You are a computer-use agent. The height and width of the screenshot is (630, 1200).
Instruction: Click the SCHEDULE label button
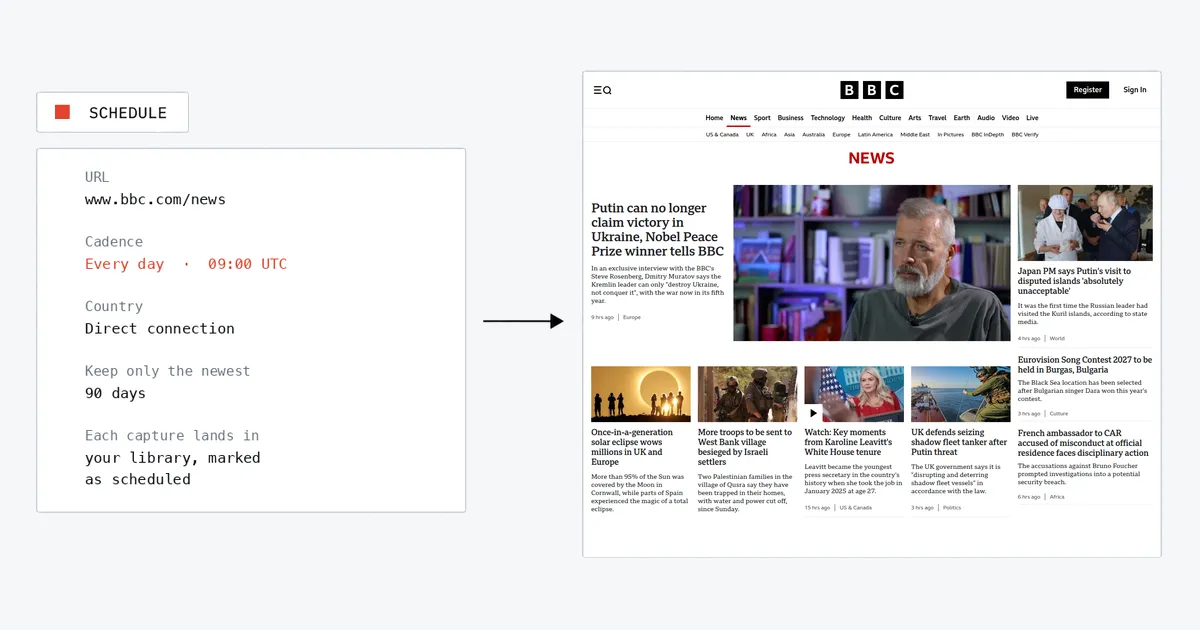tap(112, 113)
